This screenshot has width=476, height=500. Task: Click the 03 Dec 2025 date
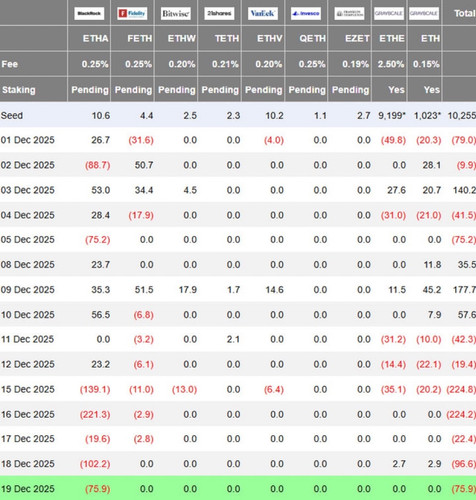point(27,190)
